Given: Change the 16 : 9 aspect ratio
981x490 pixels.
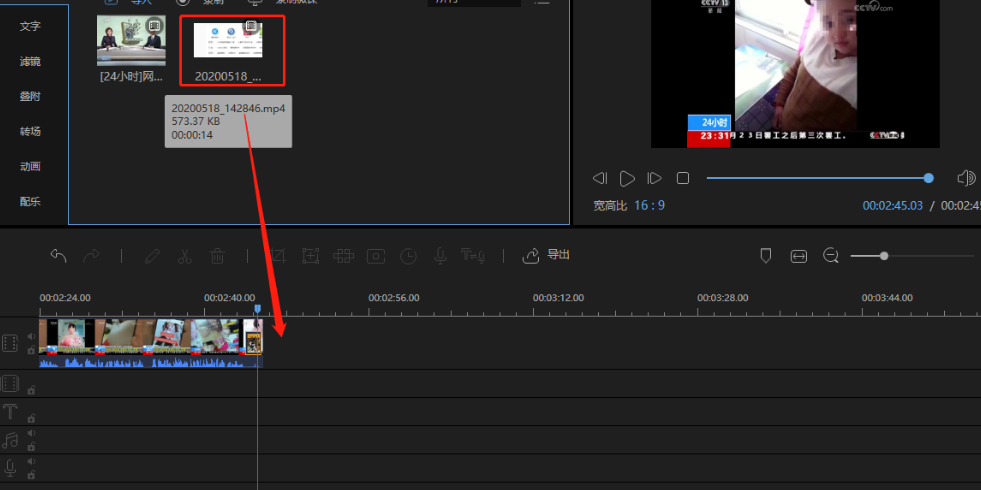Looking at the screenshot, I should pos(649,205).
